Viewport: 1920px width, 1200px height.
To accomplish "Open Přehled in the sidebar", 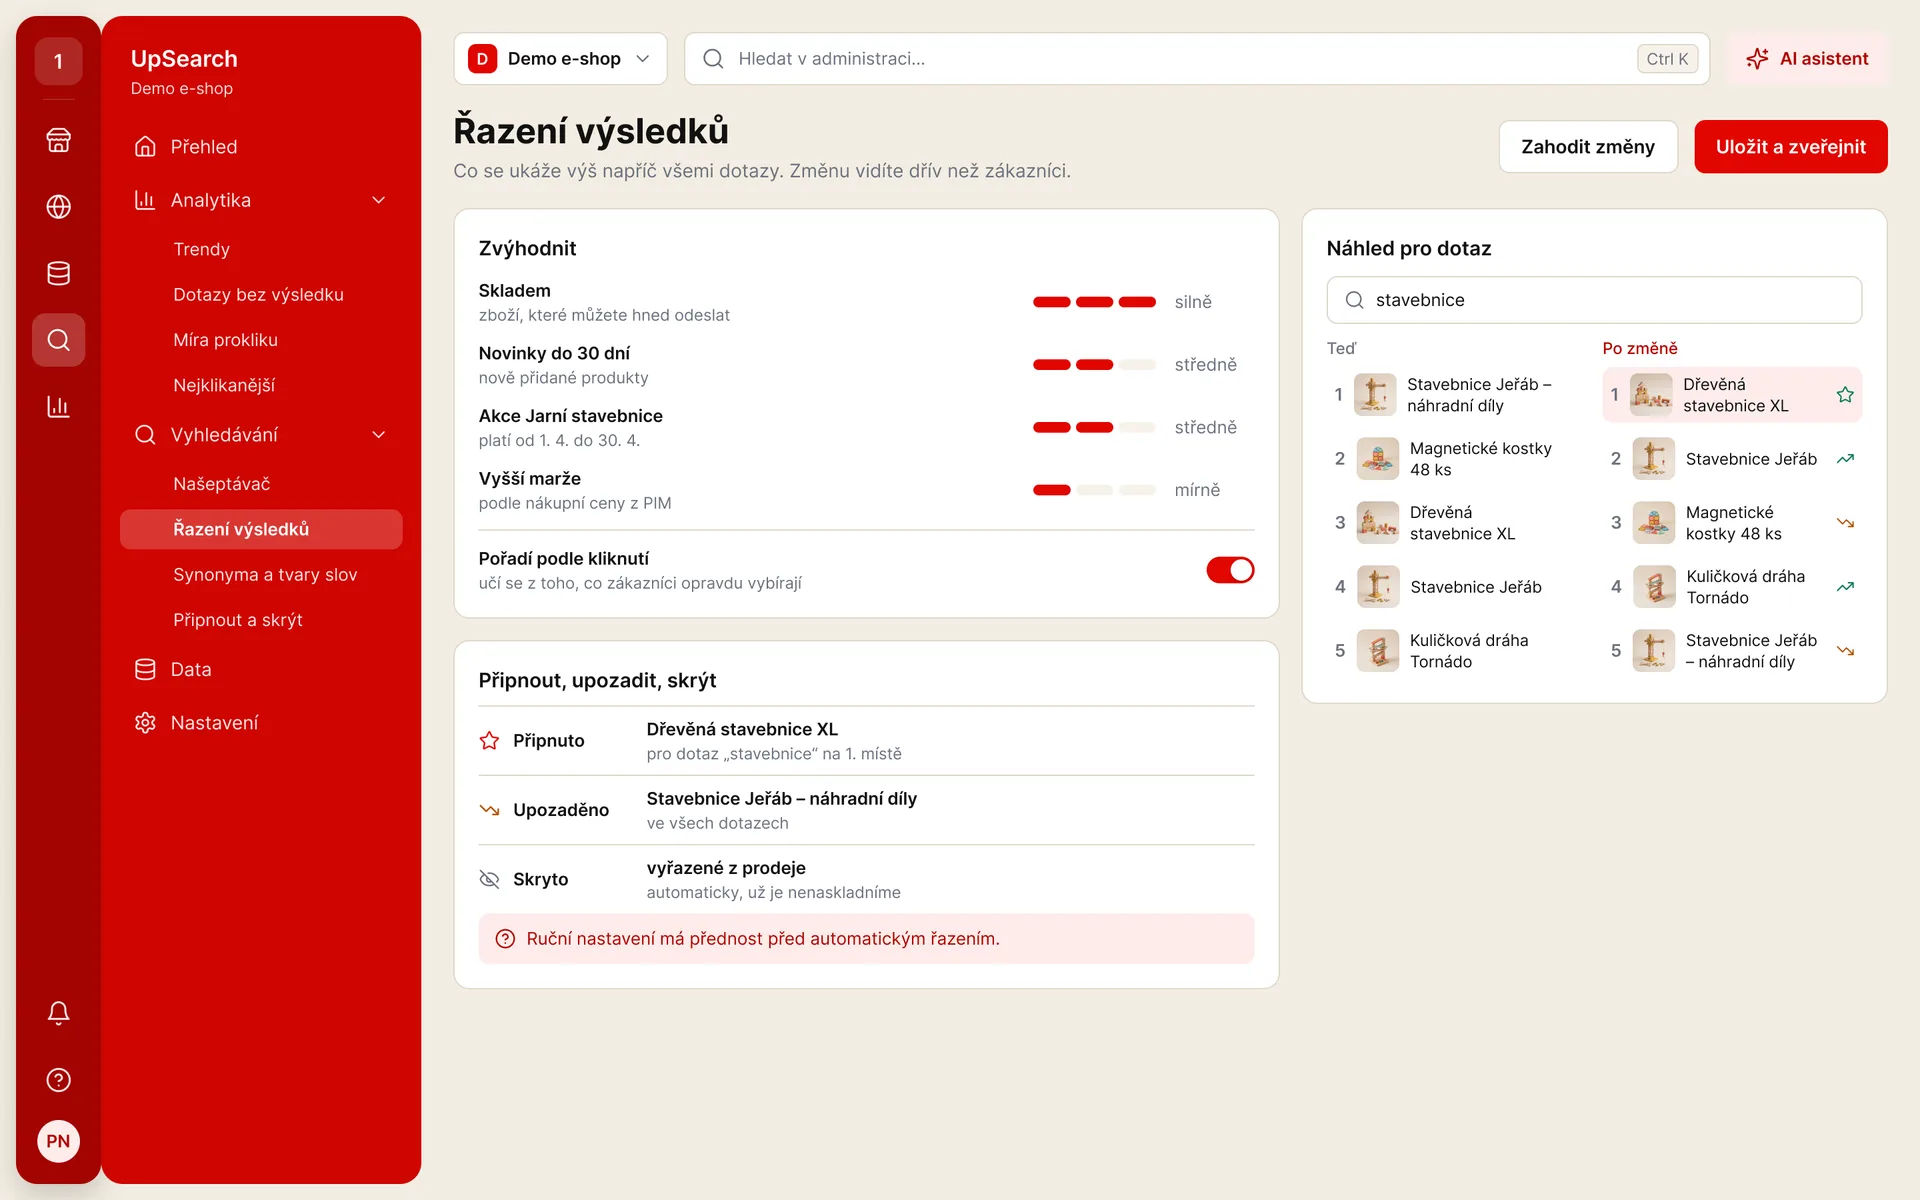I will point(261,147).
